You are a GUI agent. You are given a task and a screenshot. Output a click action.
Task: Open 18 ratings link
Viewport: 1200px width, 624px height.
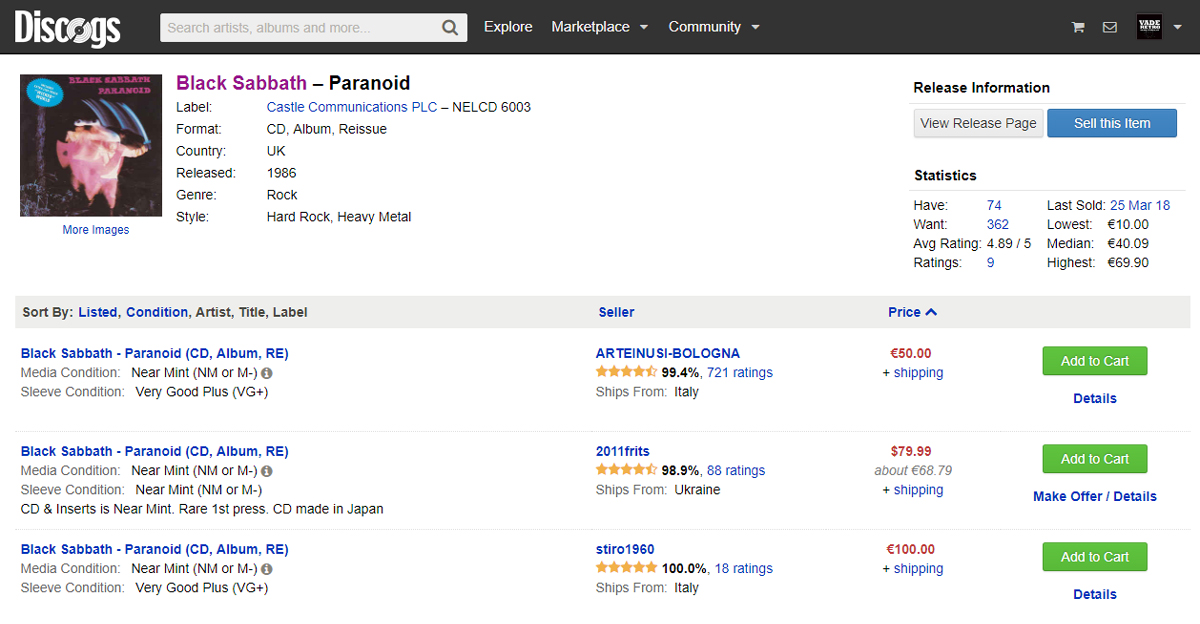pos(744,568)
